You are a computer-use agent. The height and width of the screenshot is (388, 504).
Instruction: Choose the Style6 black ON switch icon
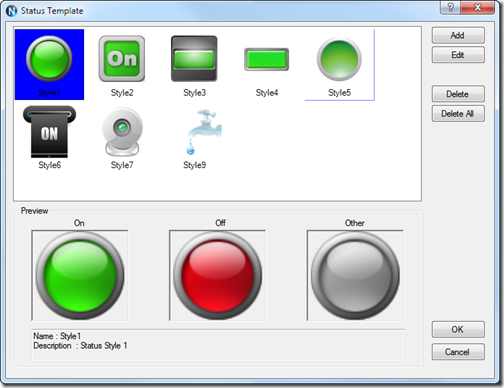49,132
